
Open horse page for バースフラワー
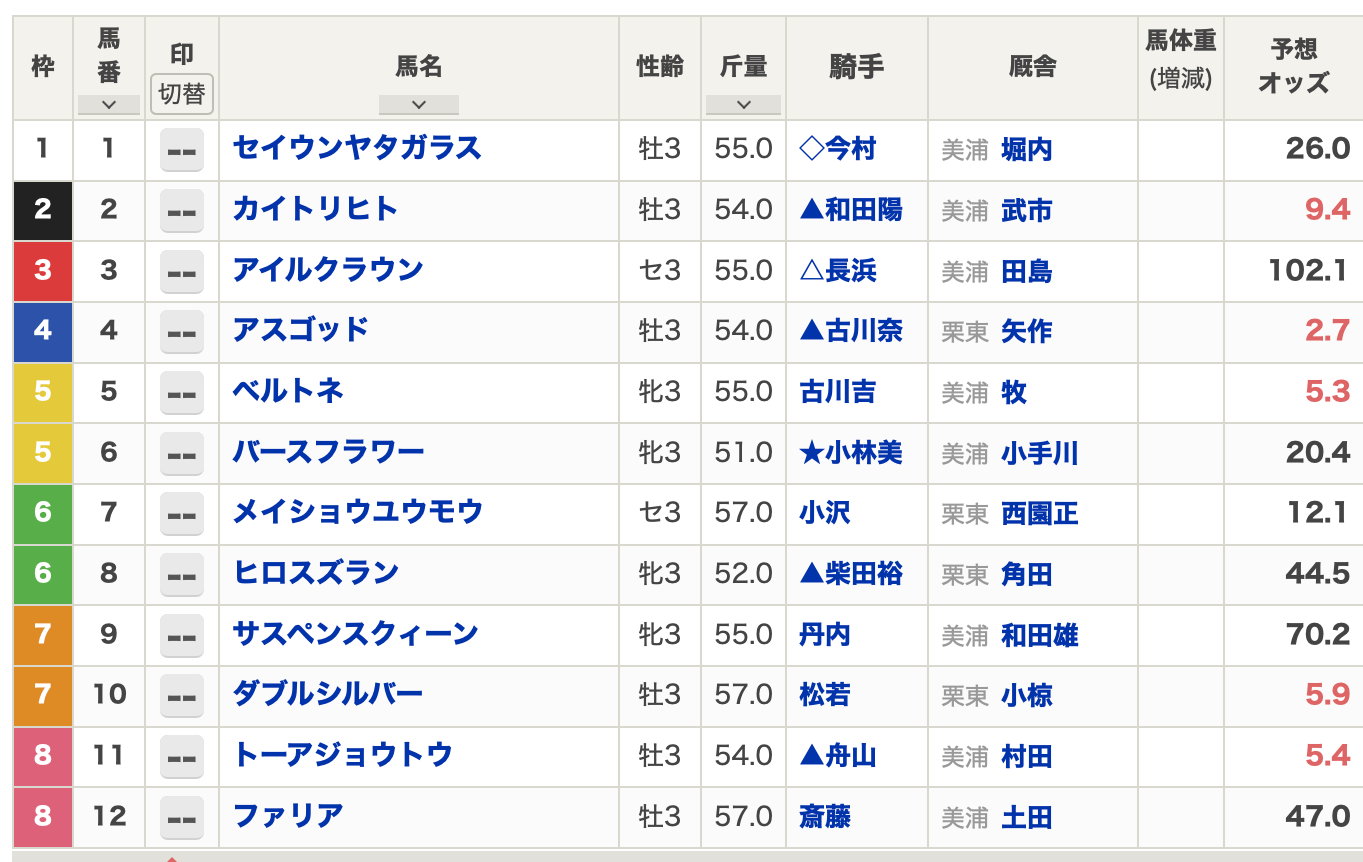[328, 452]
